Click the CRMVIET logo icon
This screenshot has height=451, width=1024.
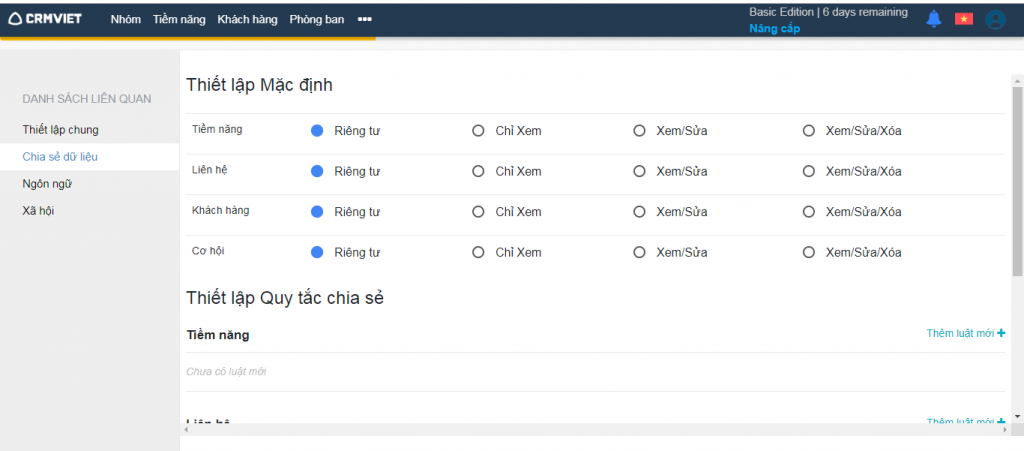point(15,19)
